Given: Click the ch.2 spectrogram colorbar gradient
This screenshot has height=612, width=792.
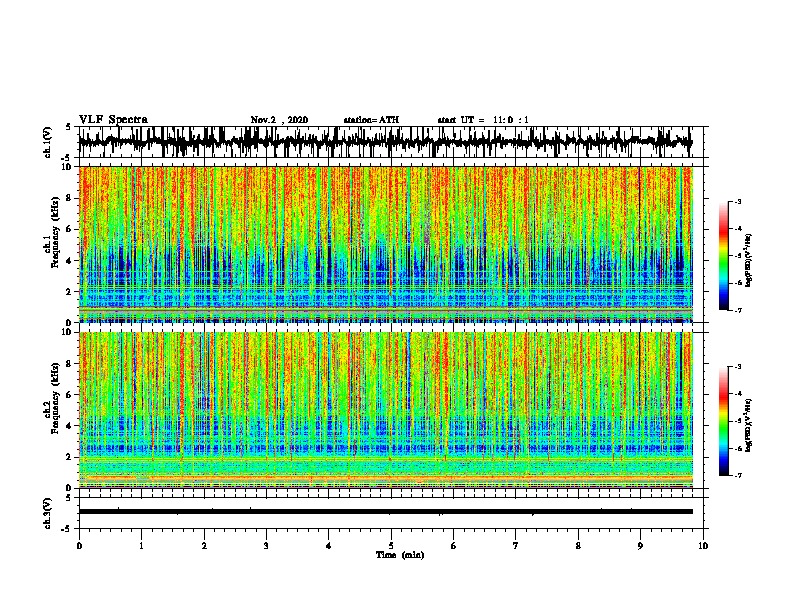Looking at the screenshot, I should 723,421.
